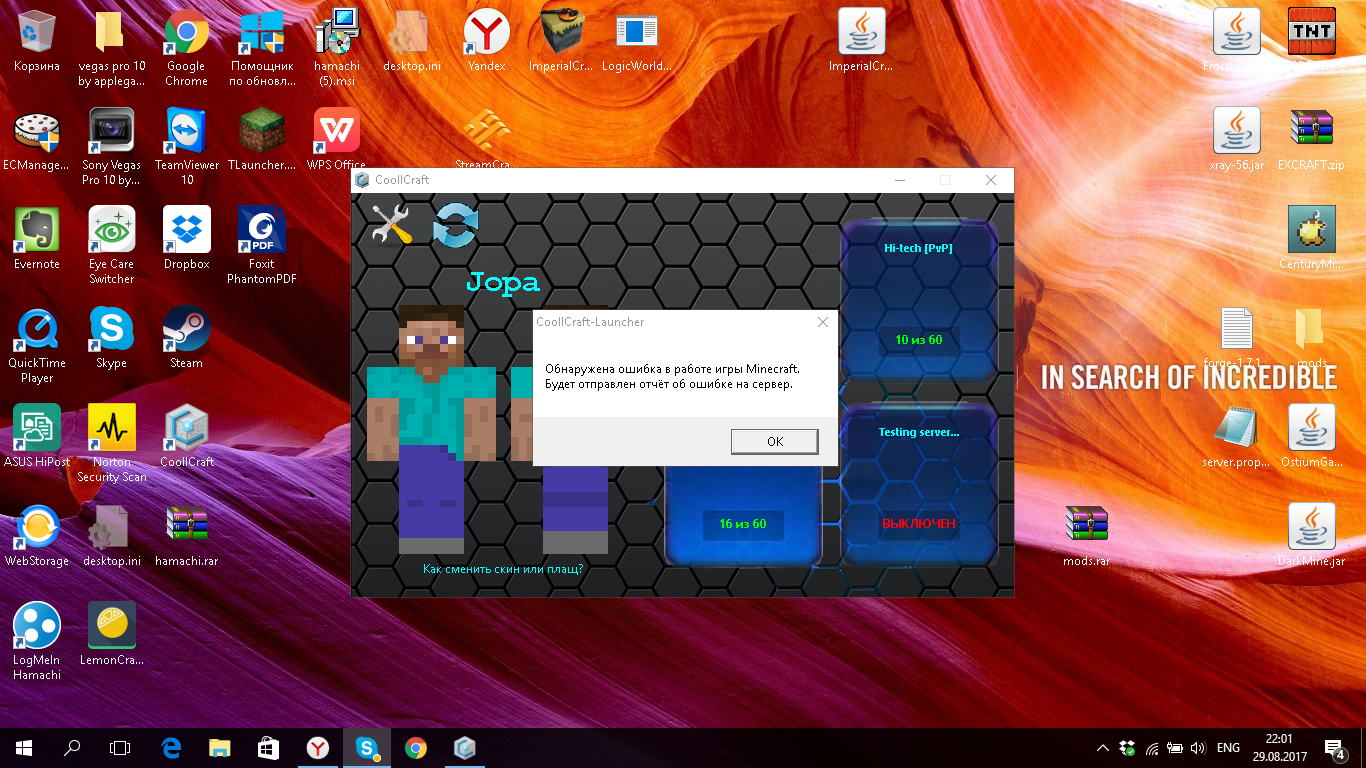1366x768 pixels.
Task: Open 'Как сменить скин или плащ?' link
Action: [503, 569]
